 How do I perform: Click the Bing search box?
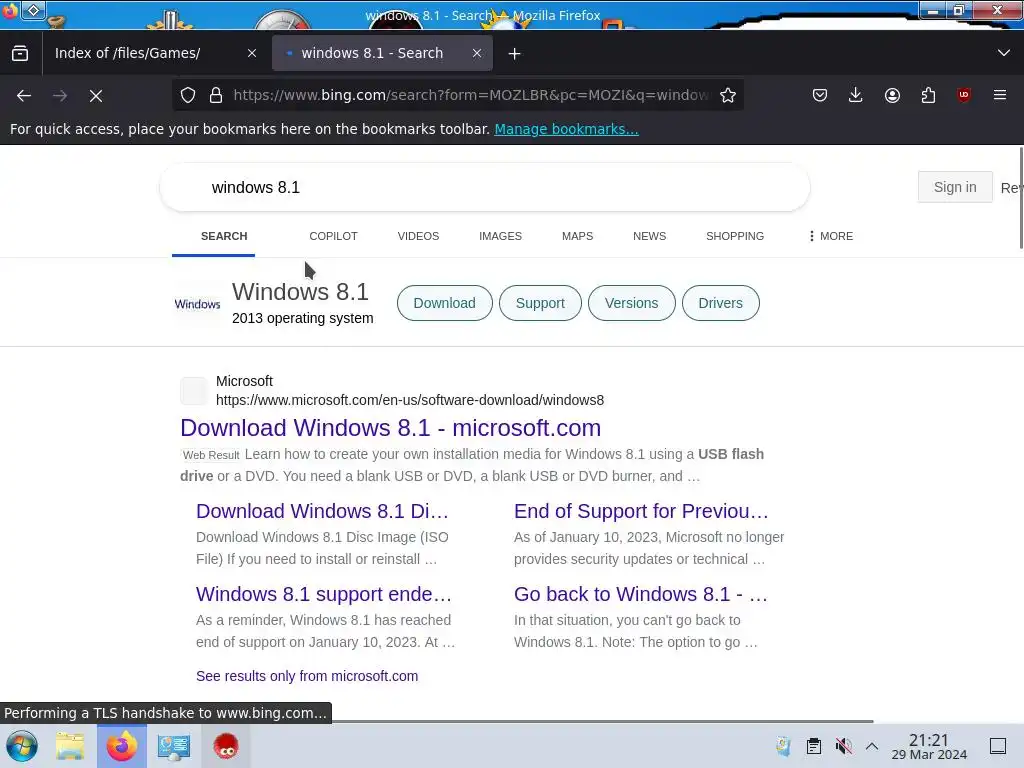click(x=485, y=187)
